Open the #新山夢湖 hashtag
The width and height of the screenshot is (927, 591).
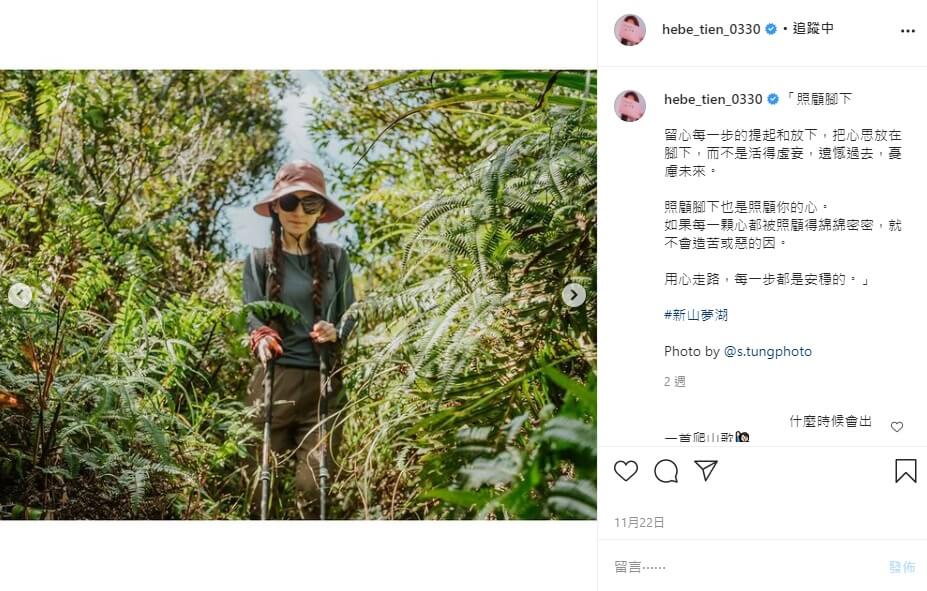(x=696, y=315)
